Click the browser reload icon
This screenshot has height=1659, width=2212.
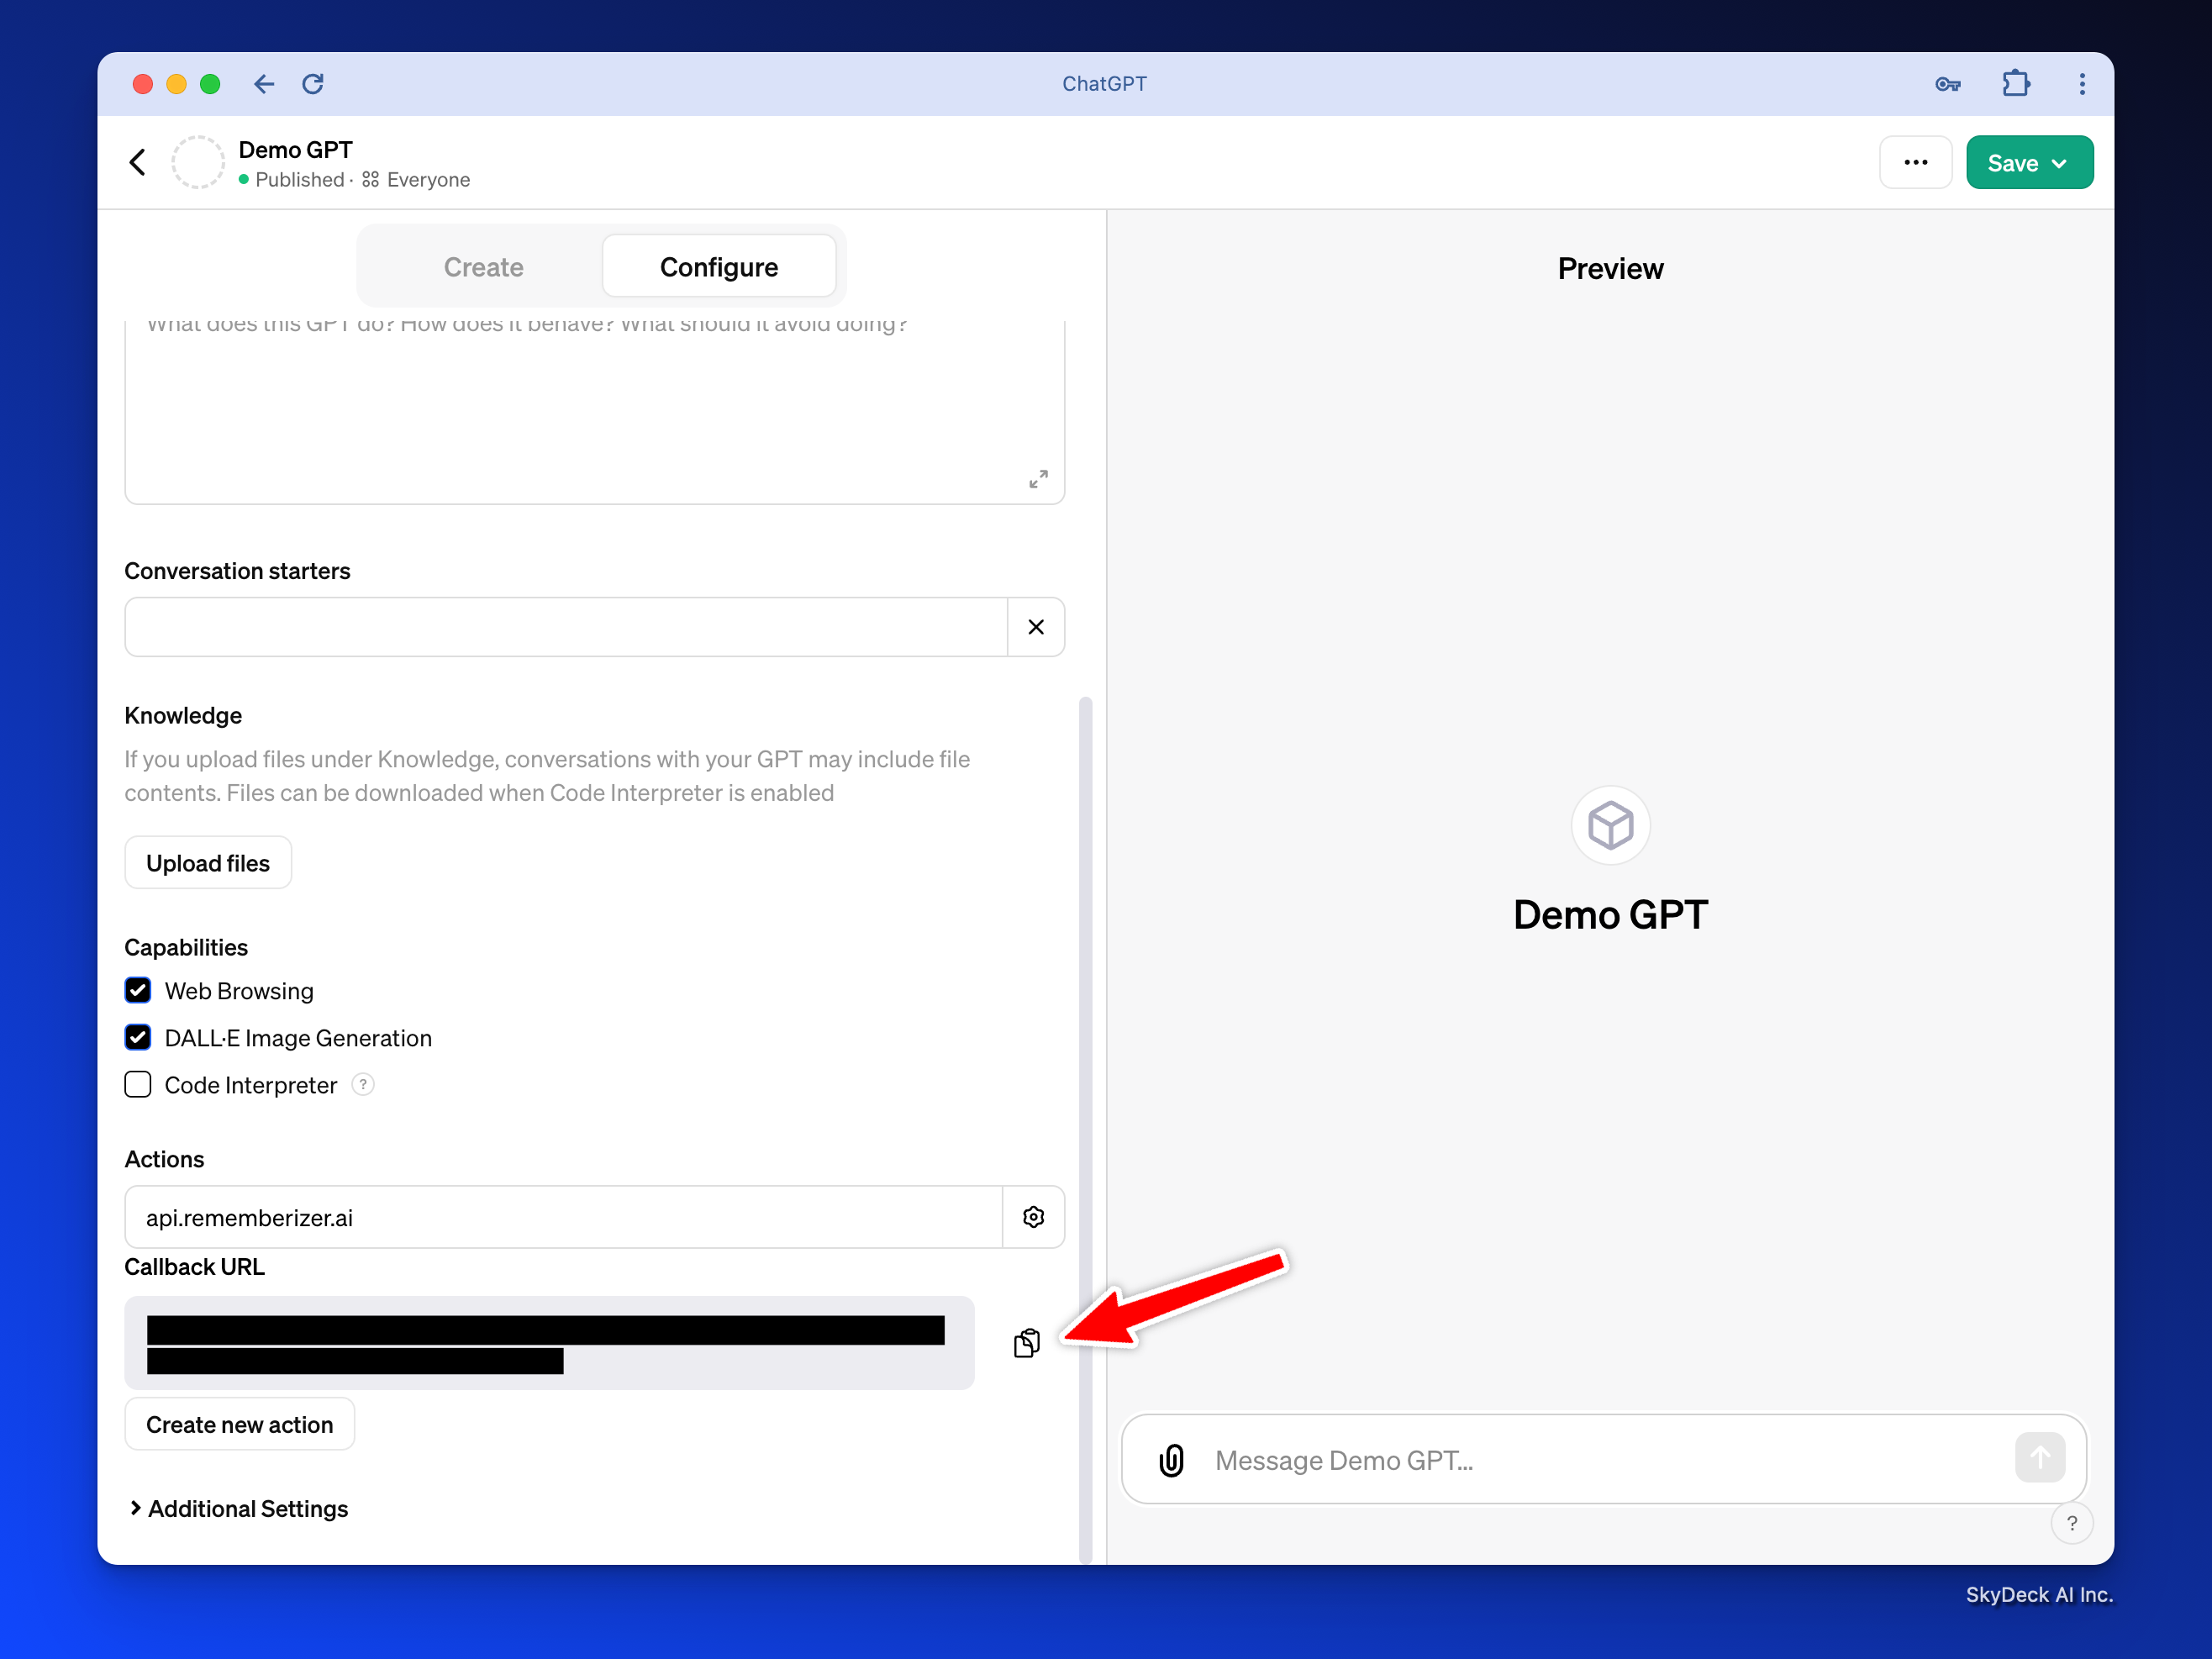313,84
